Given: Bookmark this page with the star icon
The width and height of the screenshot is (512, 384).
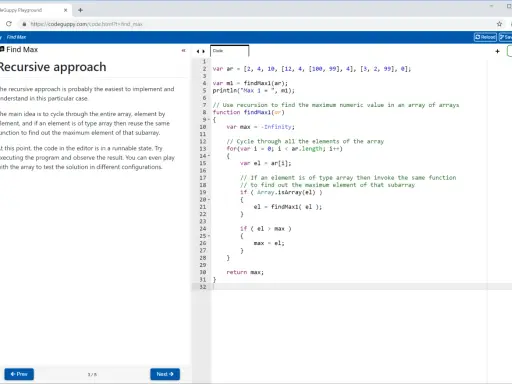Looking at the screenshot, I should 499,24.
